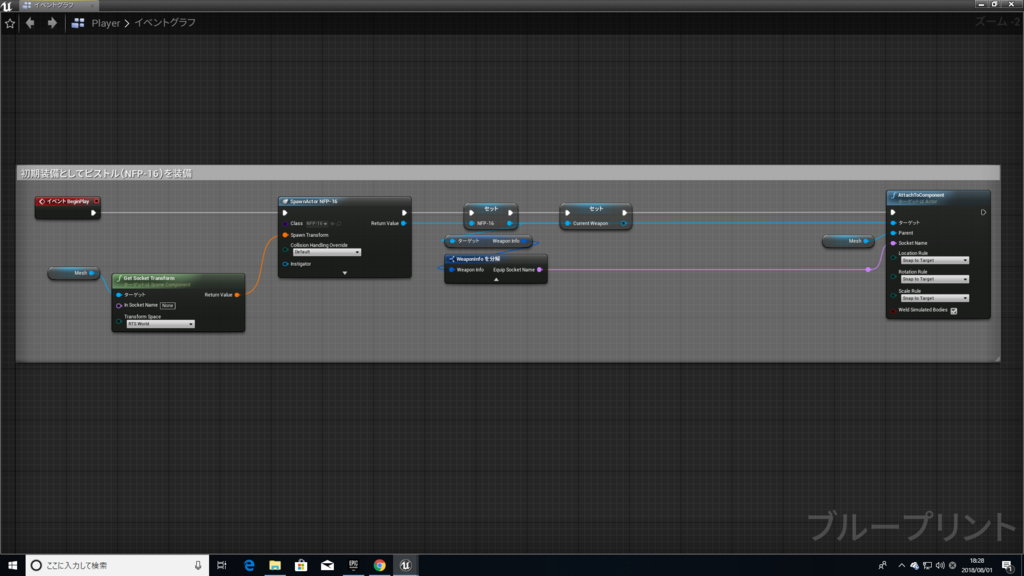Image resolution: width=1024 pixels, height=576 pixels.
Task: Click the BeginPlay event node's exec output pin
Action: pyautogui.click(x=93, y=213)
